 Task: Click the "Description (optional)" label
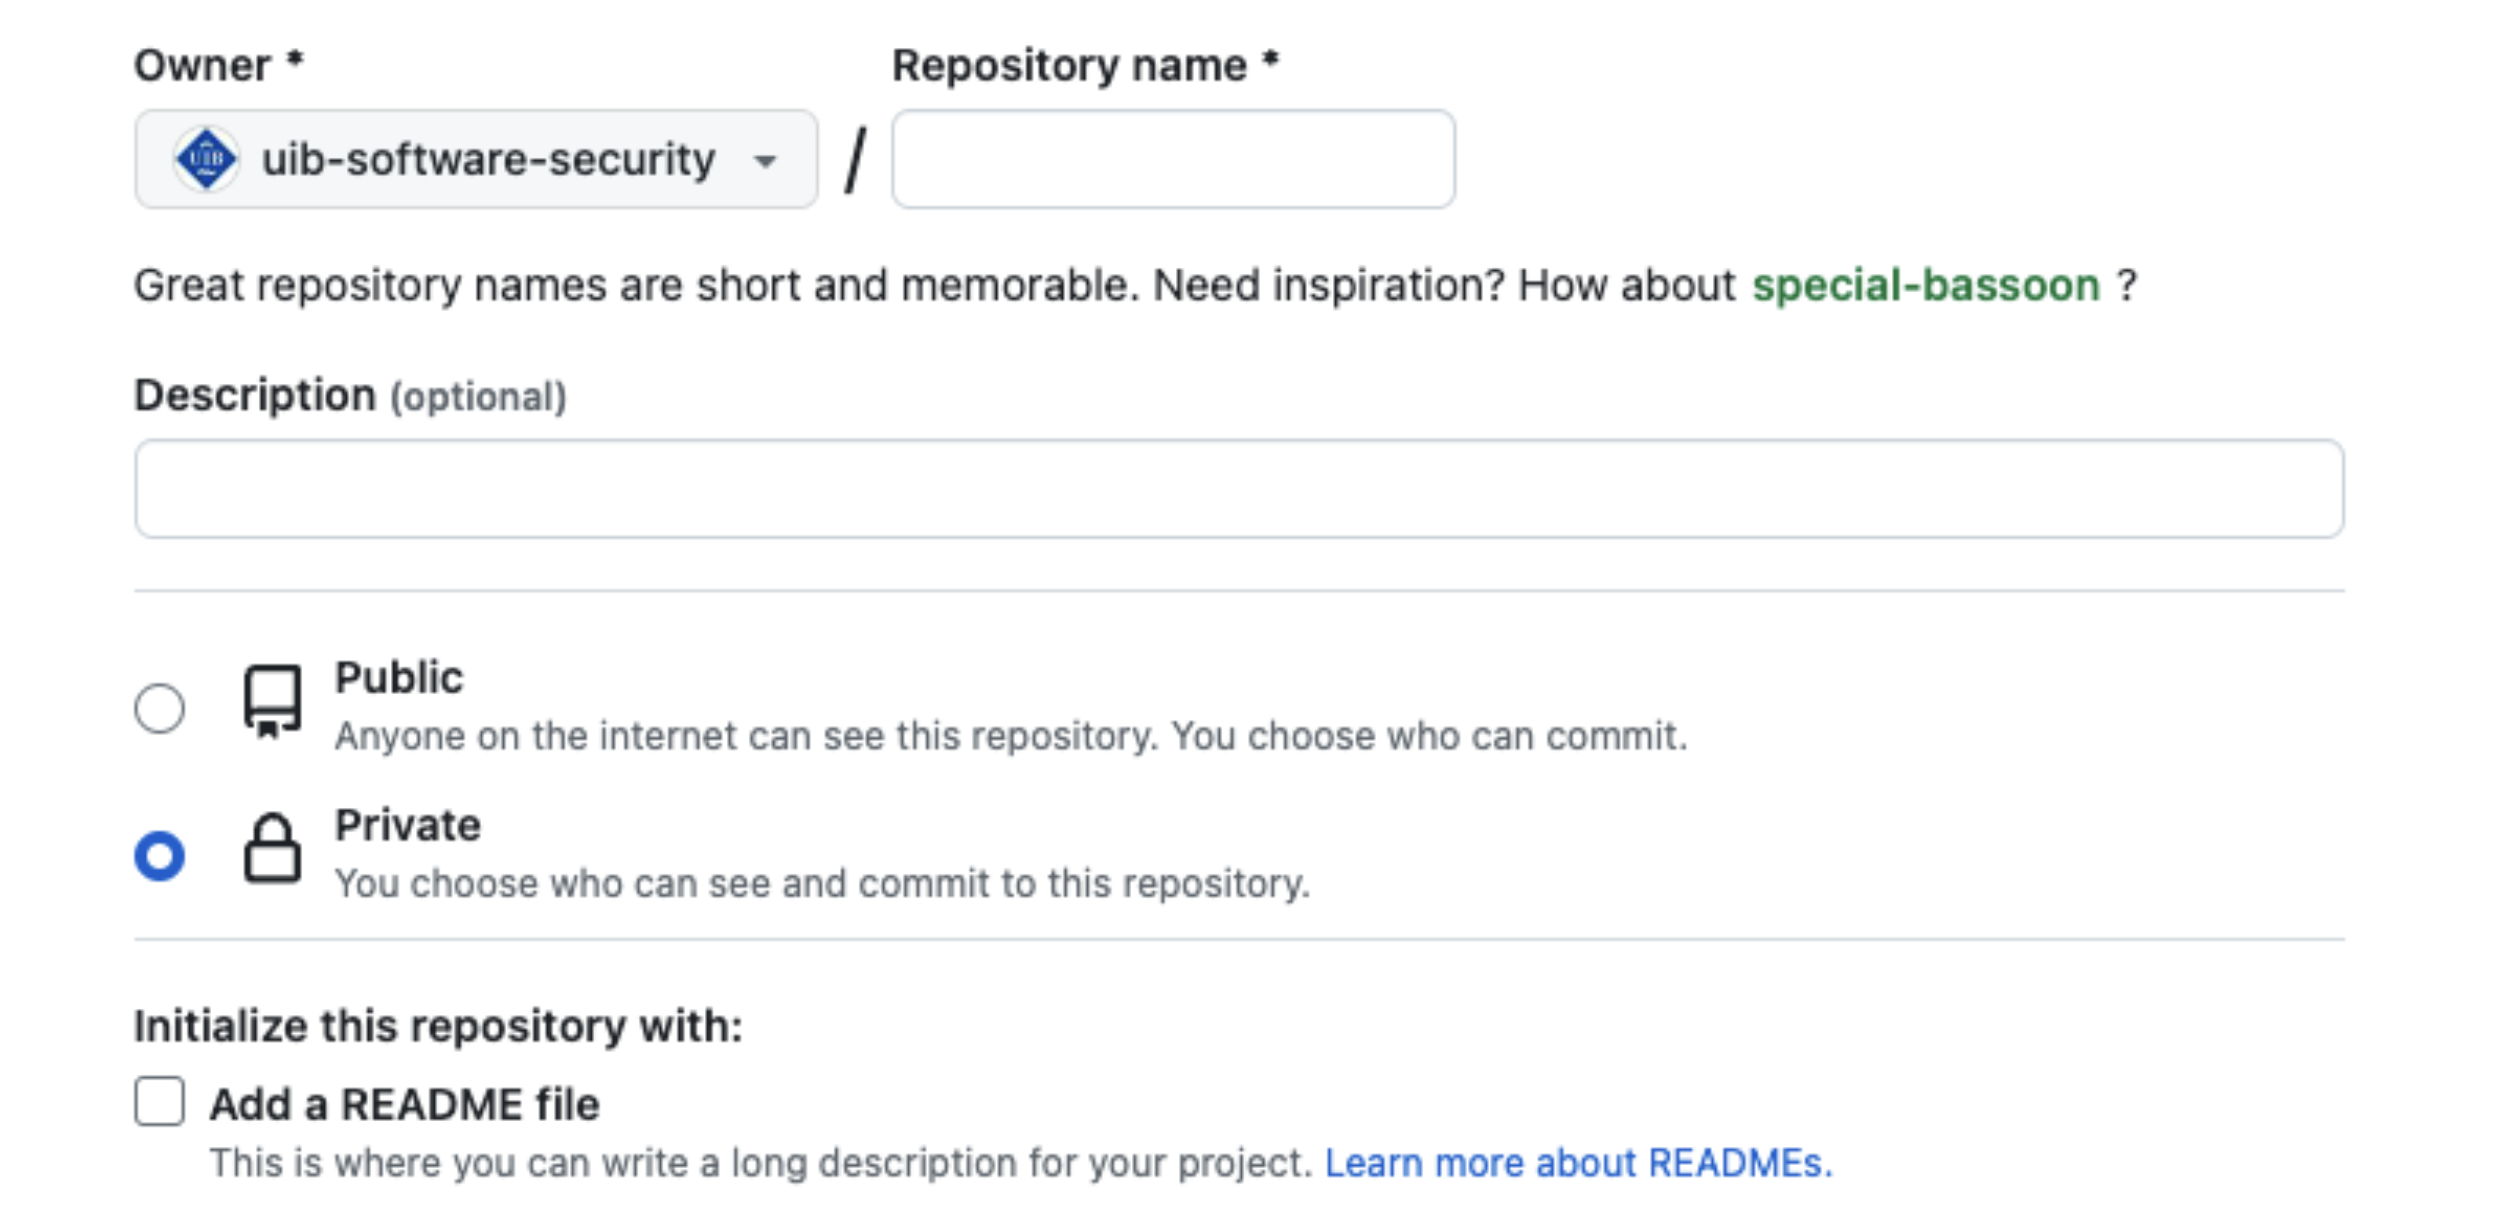pos(350,396)
